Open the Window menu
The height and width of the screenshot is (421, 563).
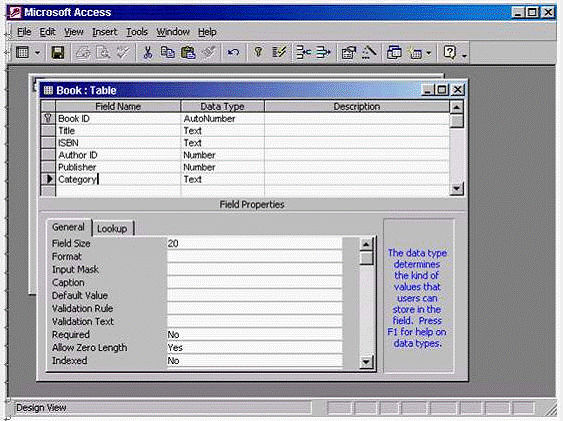[173, 32]
